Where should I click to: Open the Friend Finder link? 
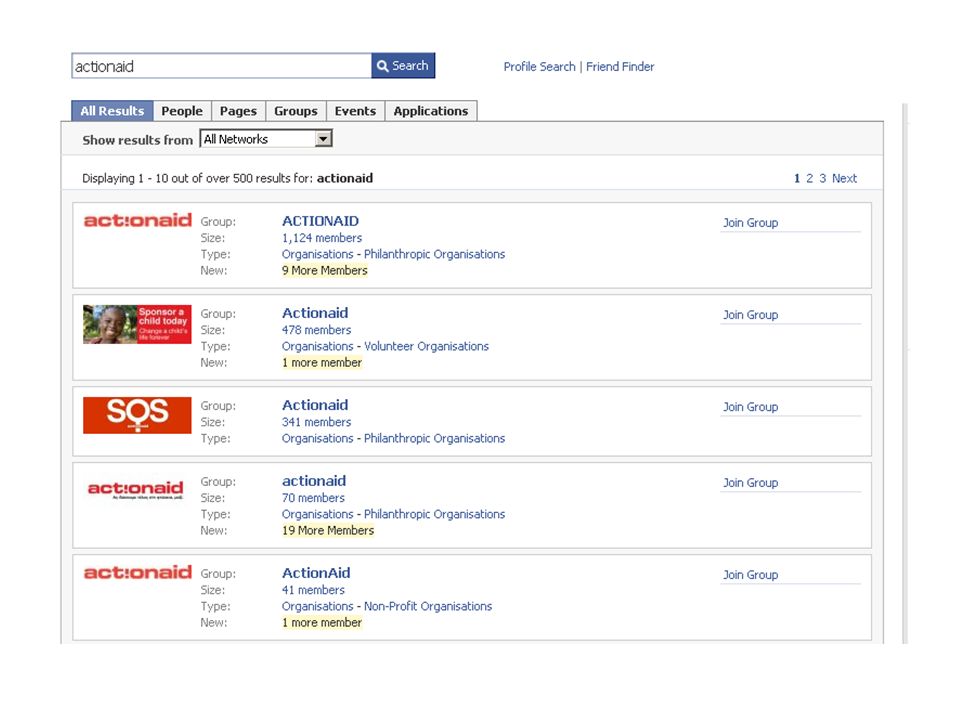620,66
